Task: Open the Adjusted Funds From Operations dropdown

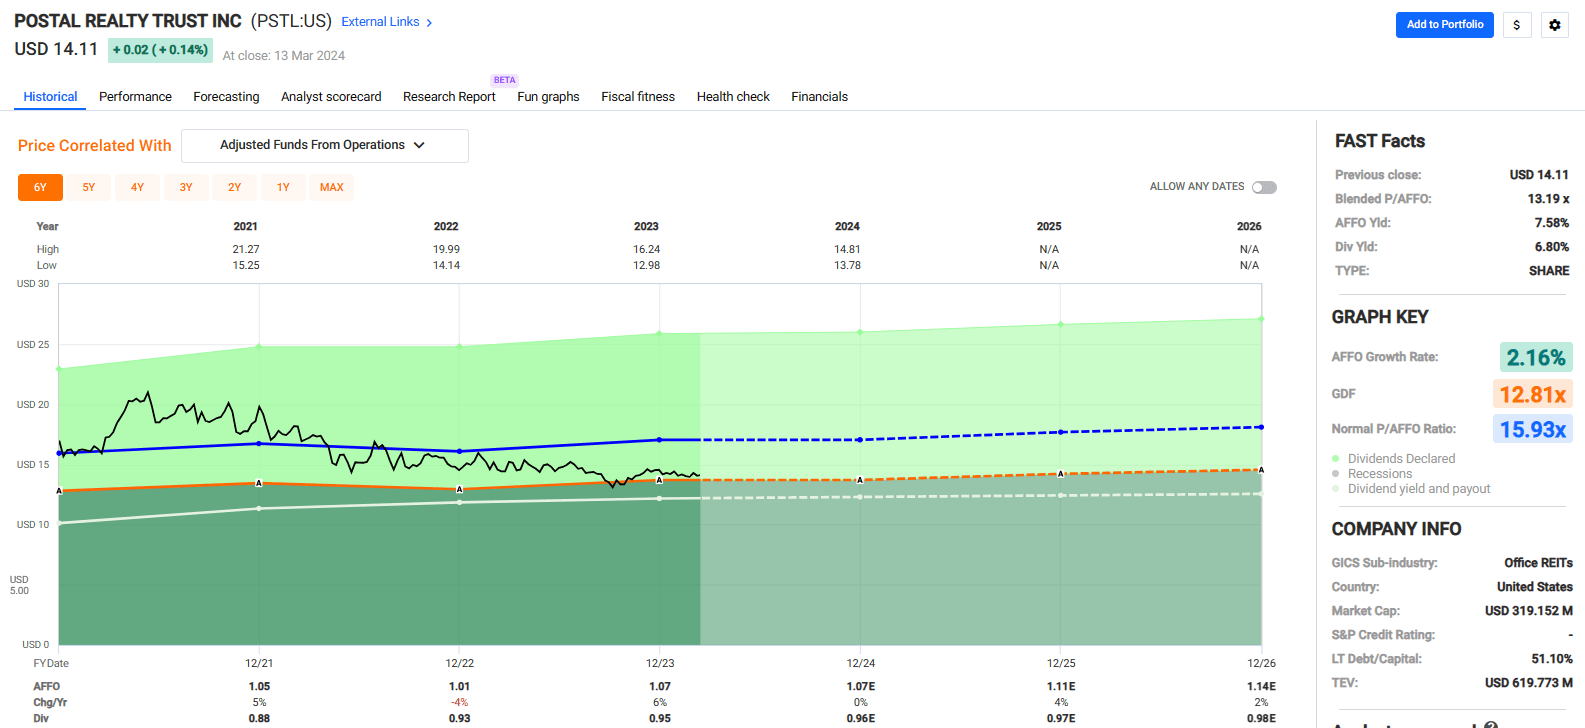Action: pos(324,145)
